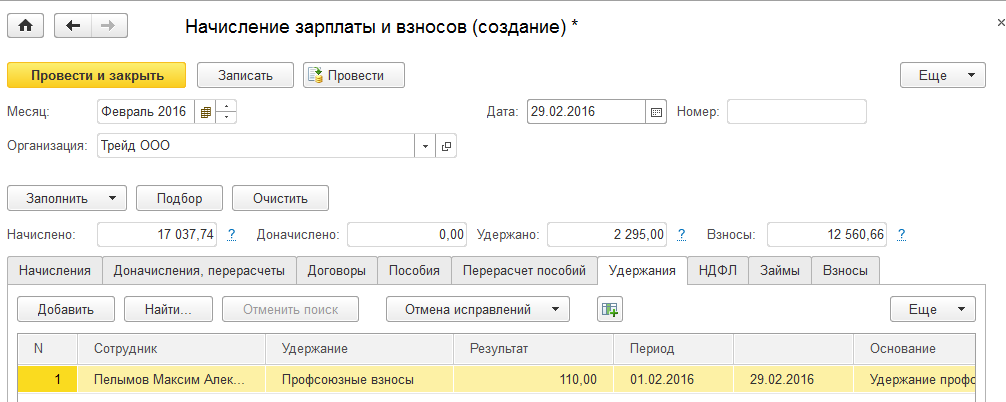Click the question mark next to Начислено
1006x402 pixels.
232,235
